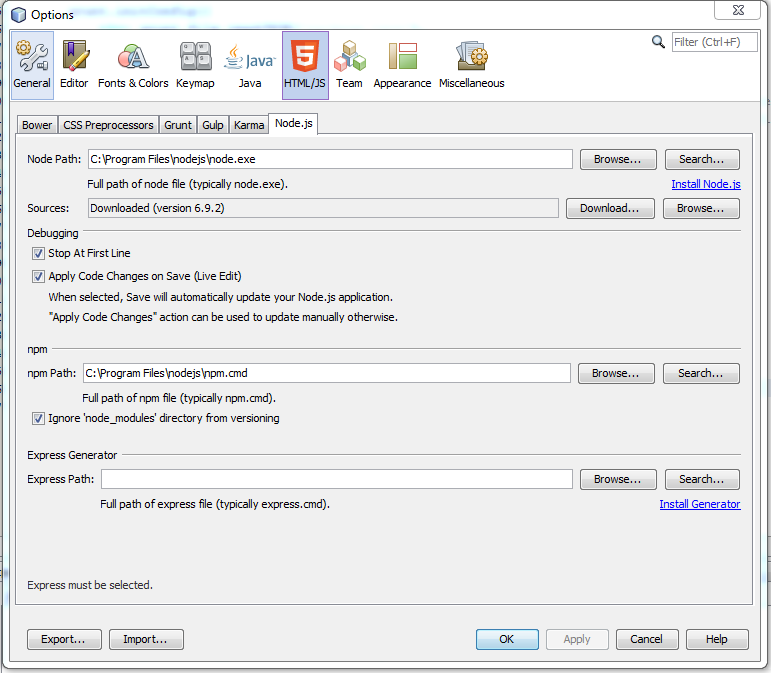Viewport: 771px width, 673px height.
Task: Follow the Install Generator link
Action: pos(700,504)
